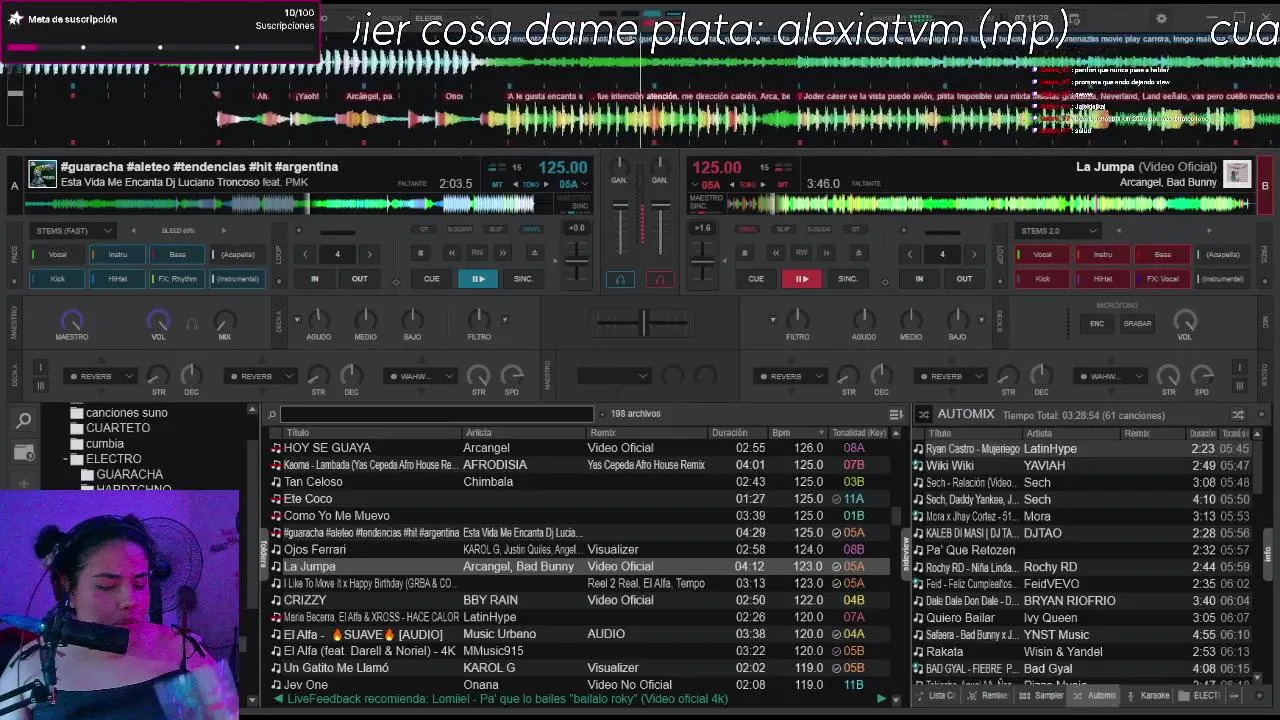Click deck A pitch slider

pos(576,260)
